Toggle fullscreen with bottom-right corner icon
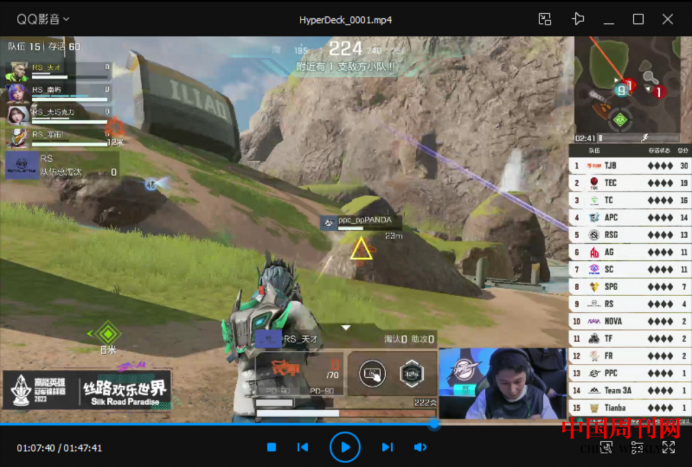This screenshot has width=692, height=467. pos(668,447)
